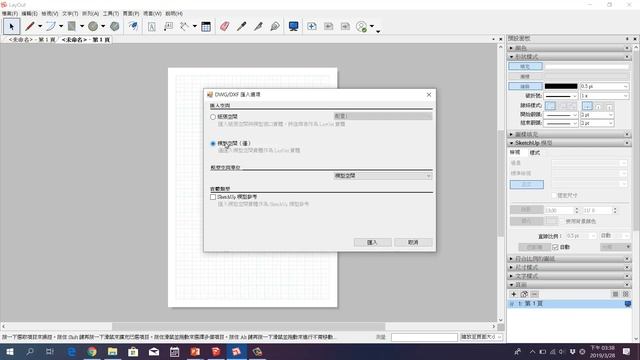Open the start arrow style dropdown

pos(560,115)
